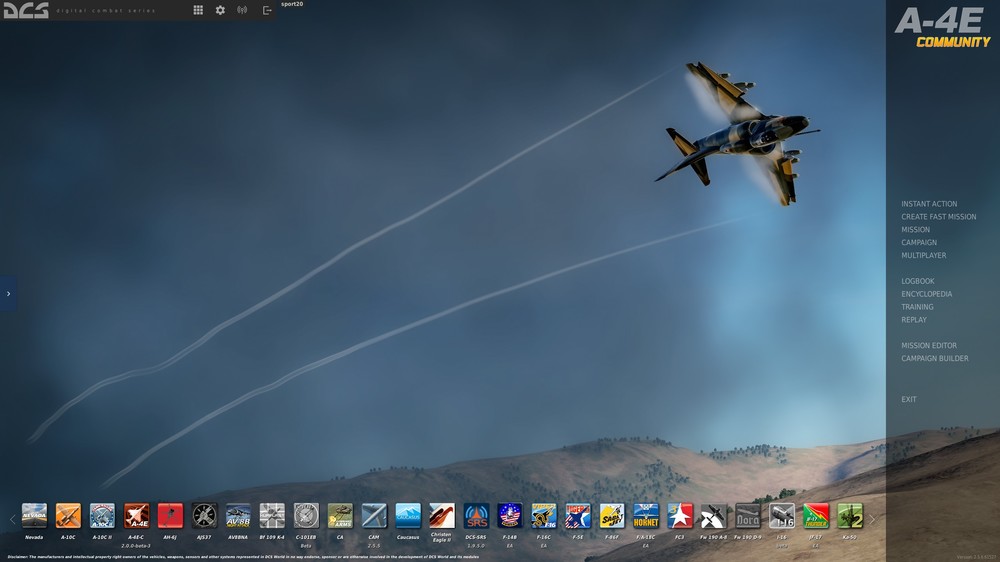
Task: Open the CA Combined Arms icon
Action: pos(340,515)
